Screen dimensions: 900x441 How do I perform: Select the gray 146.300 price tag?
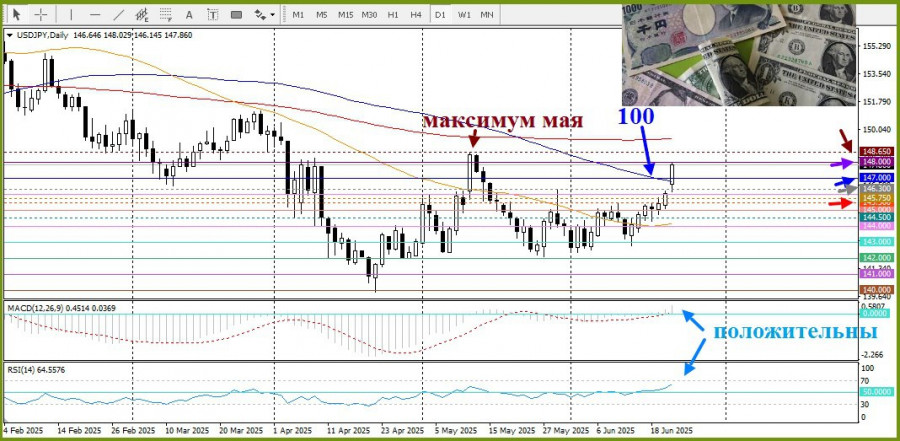coord(877,188)
